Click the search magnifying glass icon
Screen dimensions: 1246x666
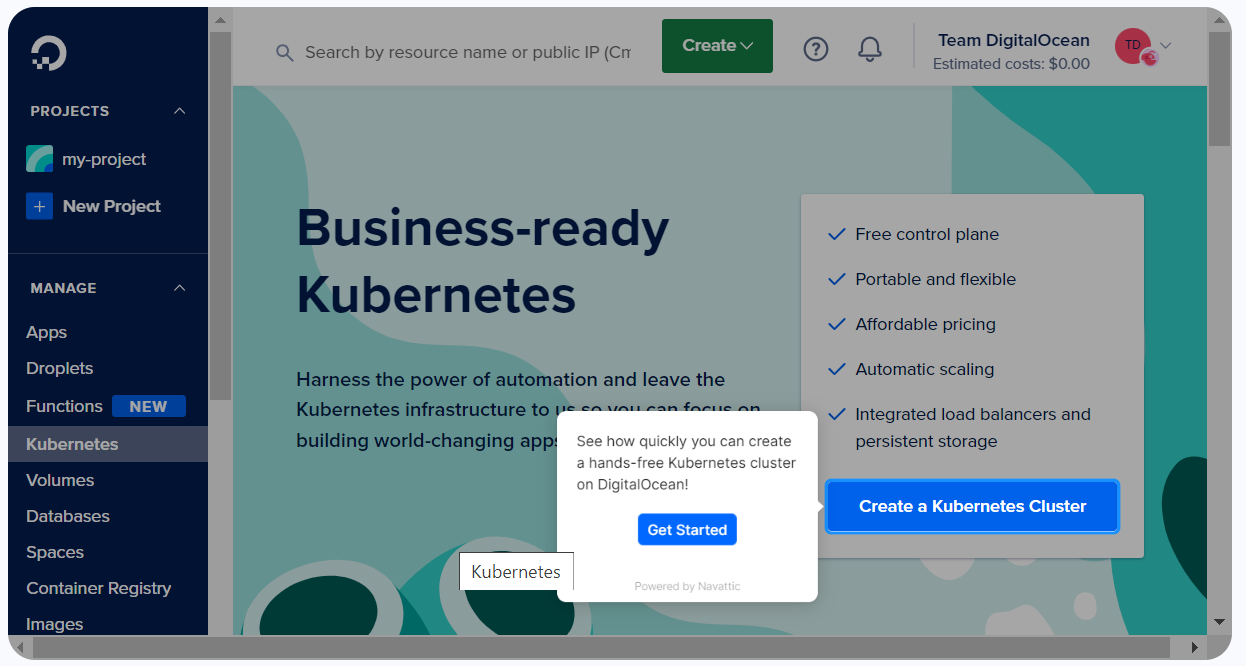click(285, 52)
